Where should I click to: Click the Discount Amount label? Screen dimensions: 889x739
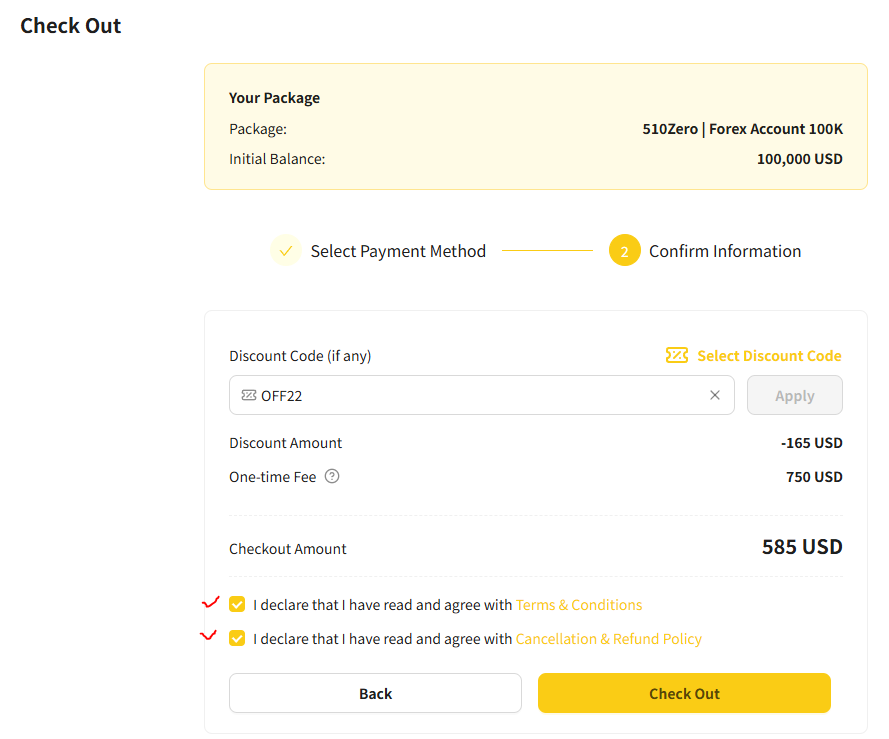(285, 443)
